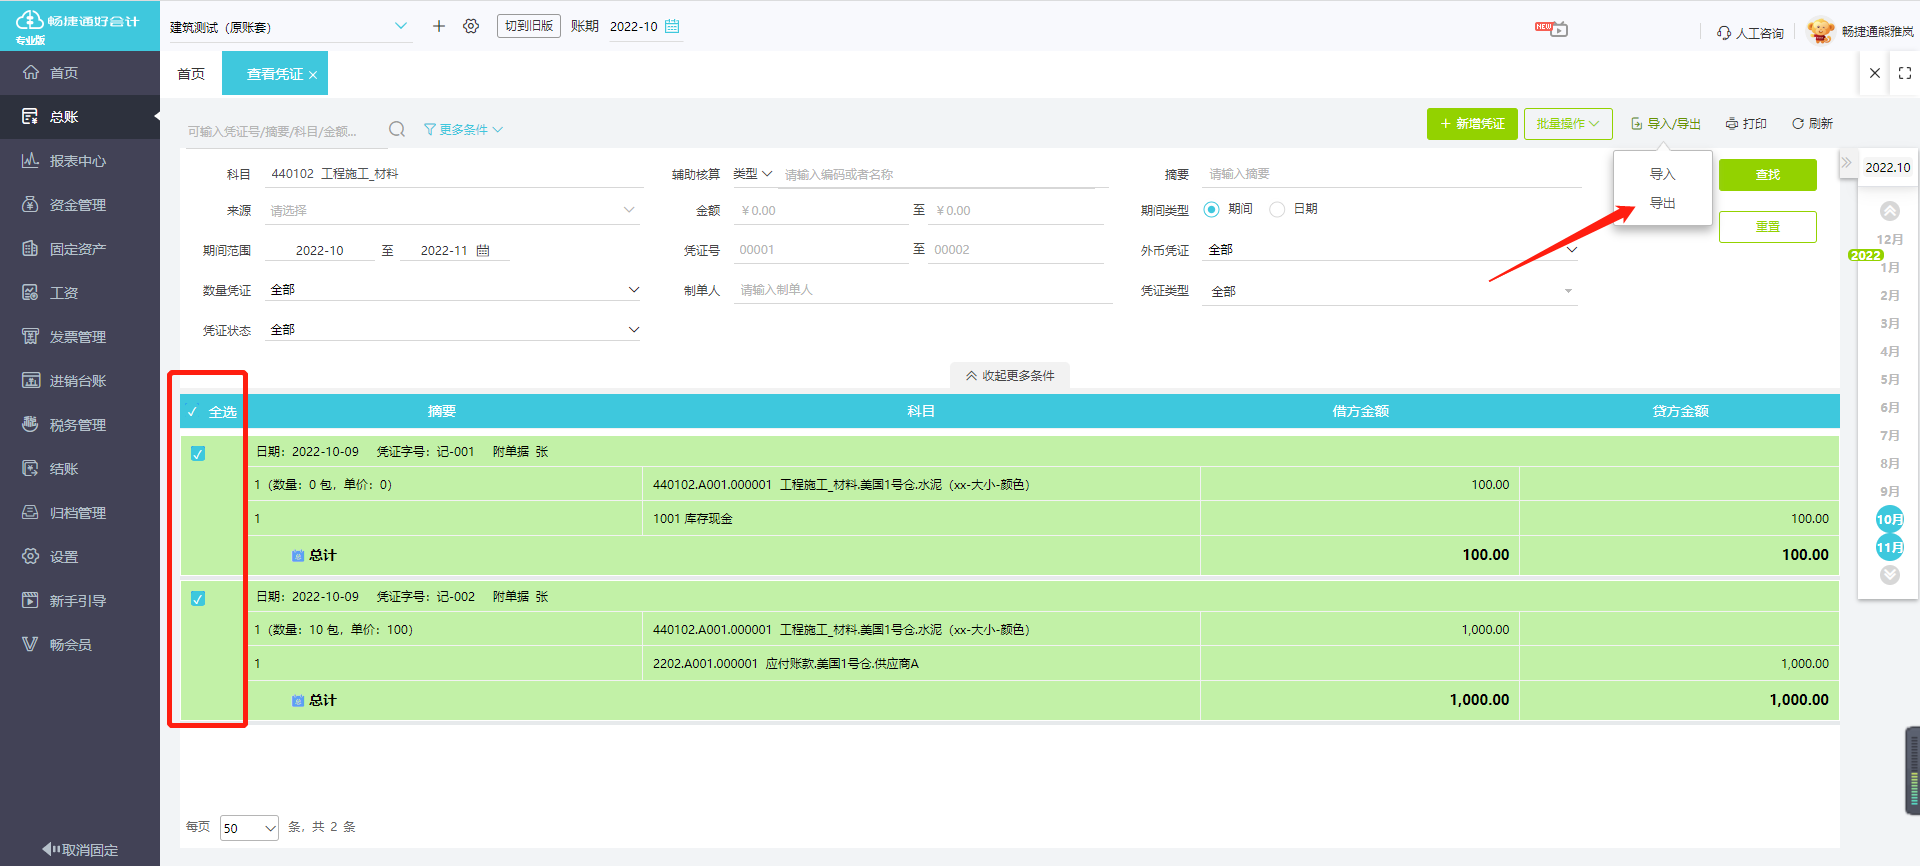Screen dimensions: 1920x866
Task: Refresh the voucher list
Action: click(x=1812, y=124)
